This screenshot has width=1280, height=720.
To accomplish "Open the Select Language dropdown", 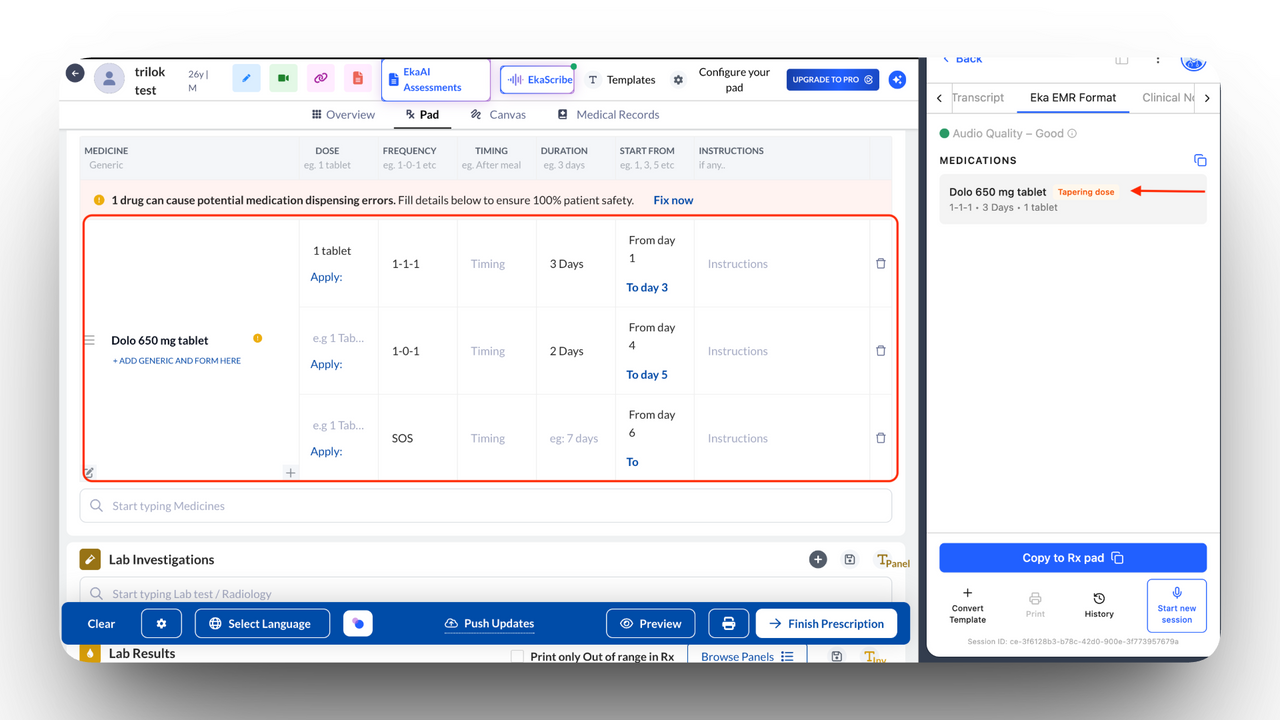I will (x=260, y=623).
